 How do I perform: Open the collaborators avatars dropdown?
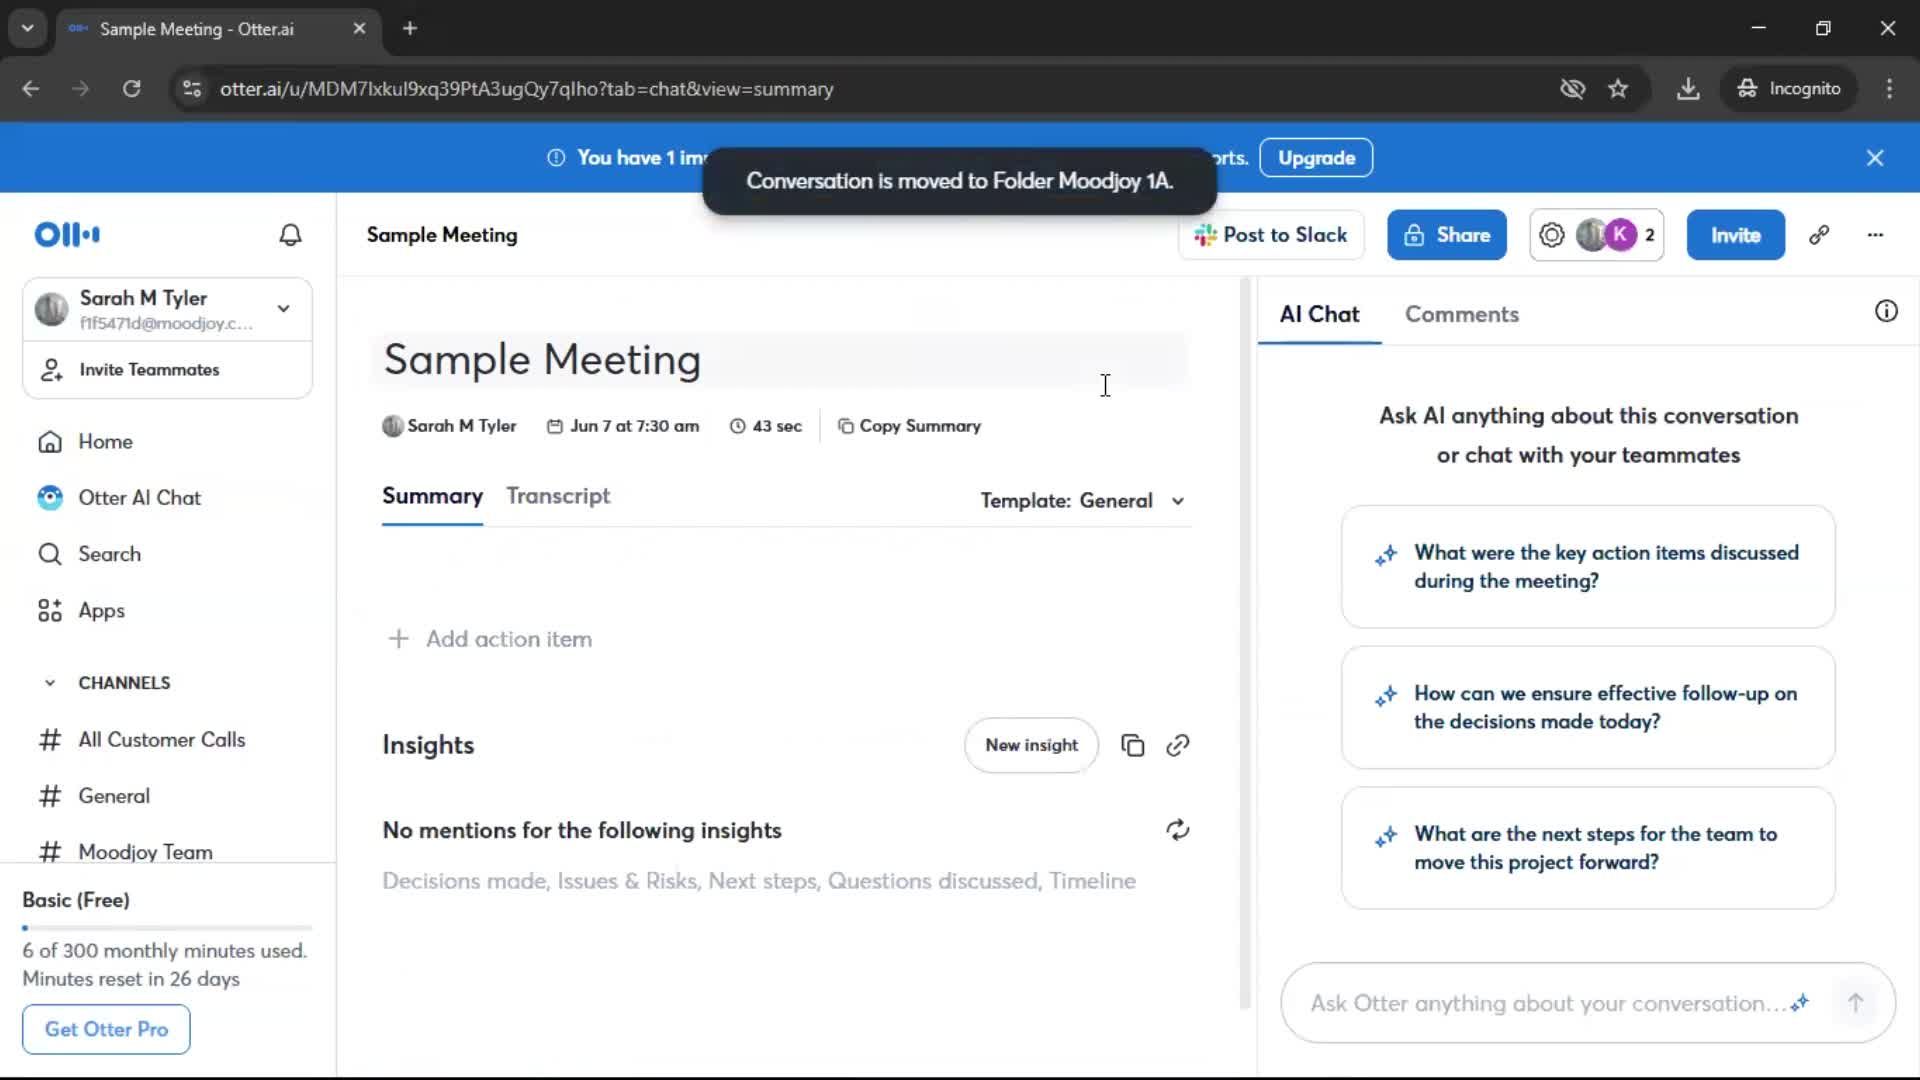(x=1596, y=235)
